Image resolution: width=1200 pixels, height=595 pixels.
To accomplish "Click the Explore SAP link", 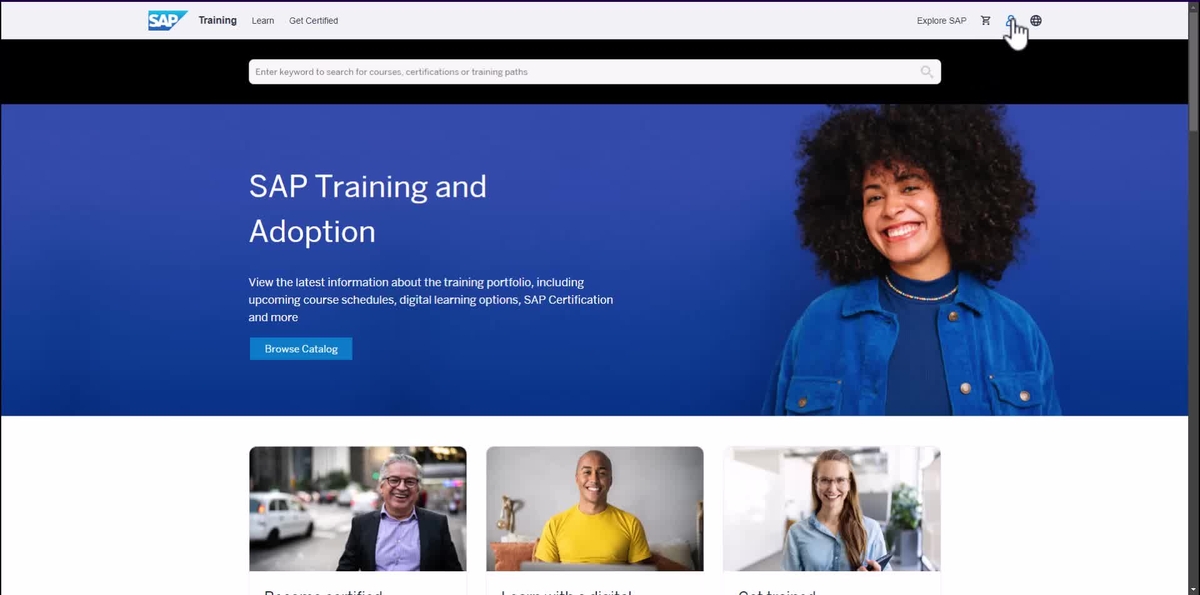I will click(x=941, y=20).
